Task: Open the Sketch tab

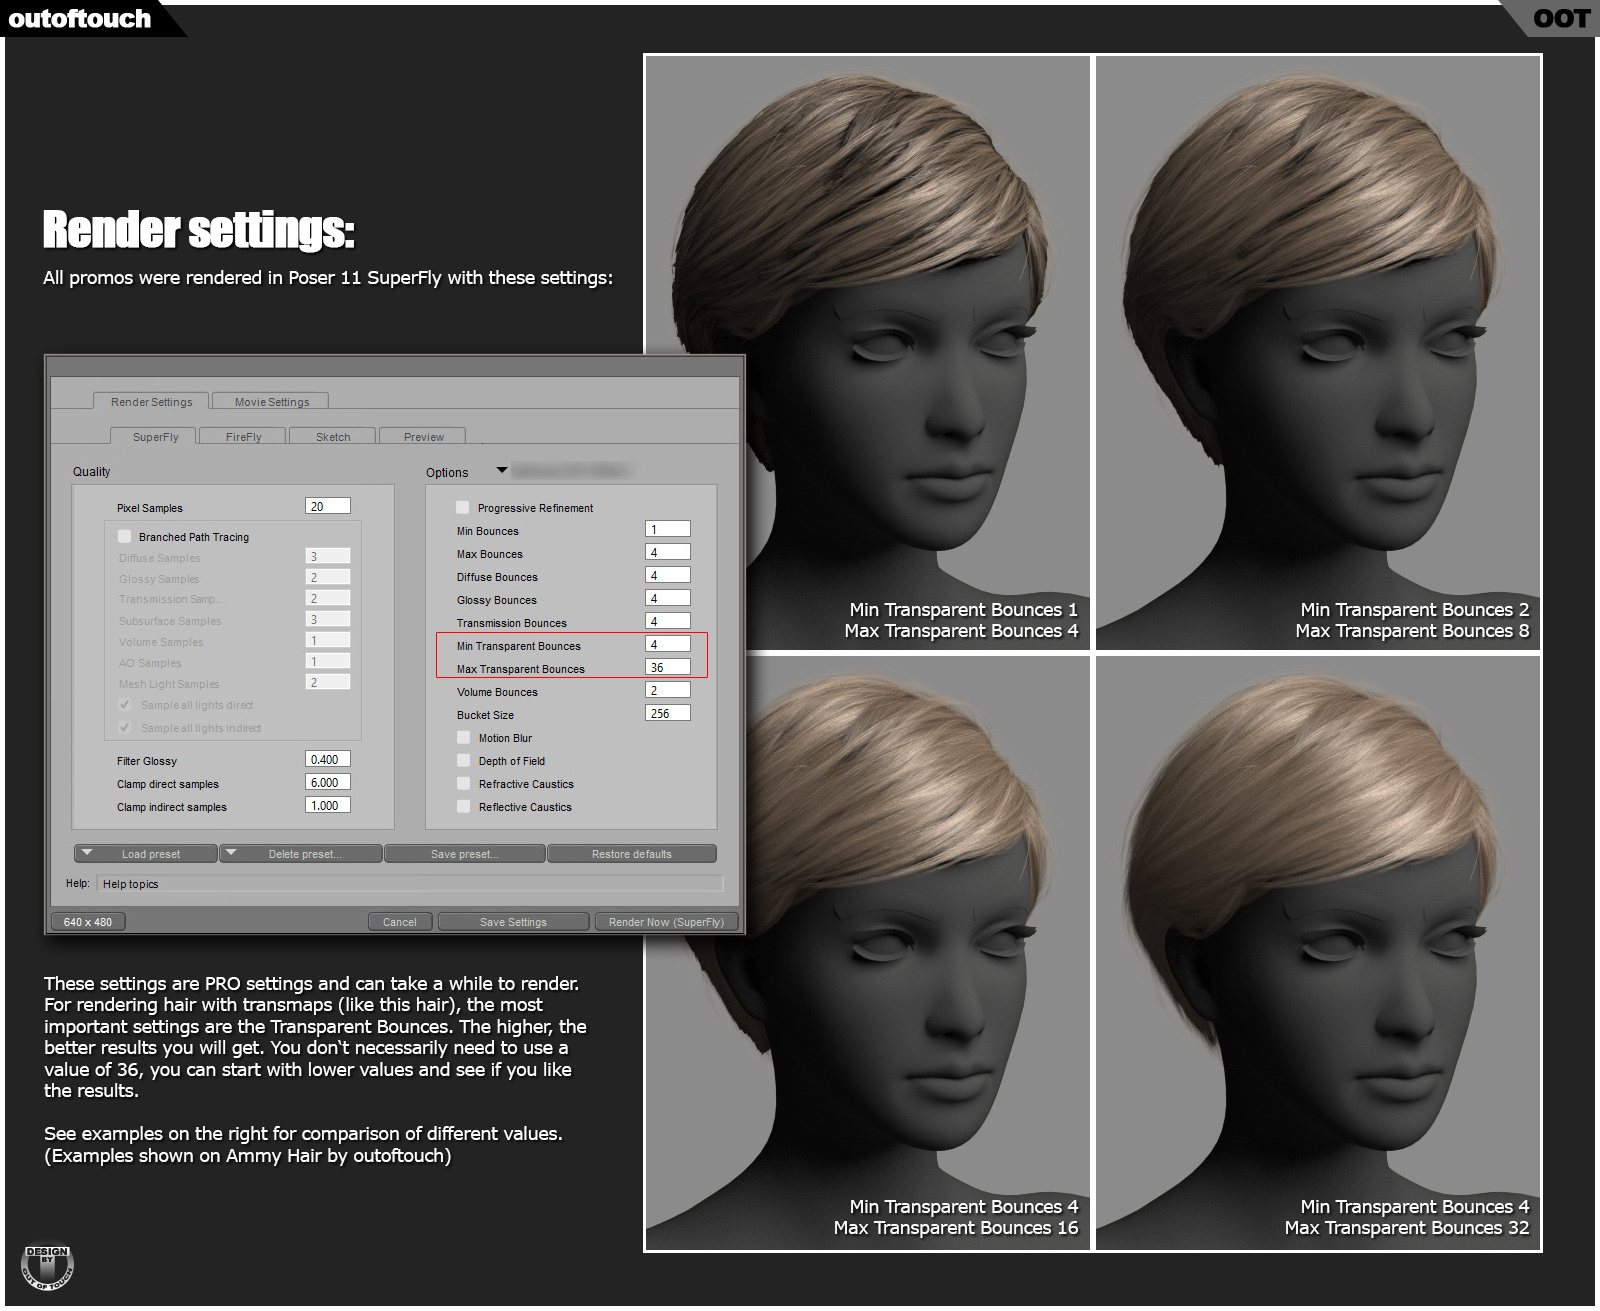Action: coord(333,437)
